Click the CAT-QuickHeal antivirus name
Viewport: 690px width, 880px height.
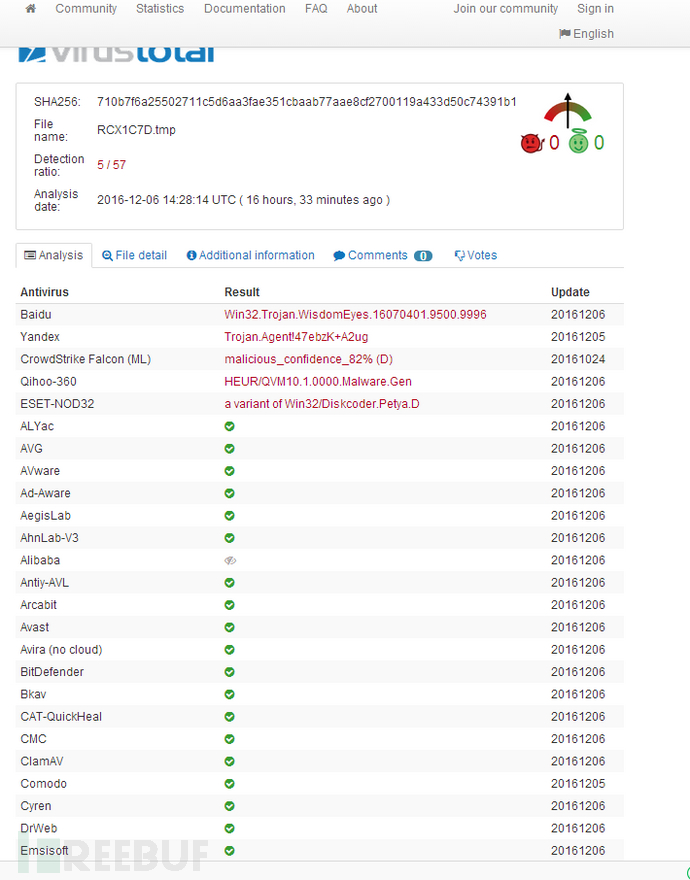coord(61,717)
